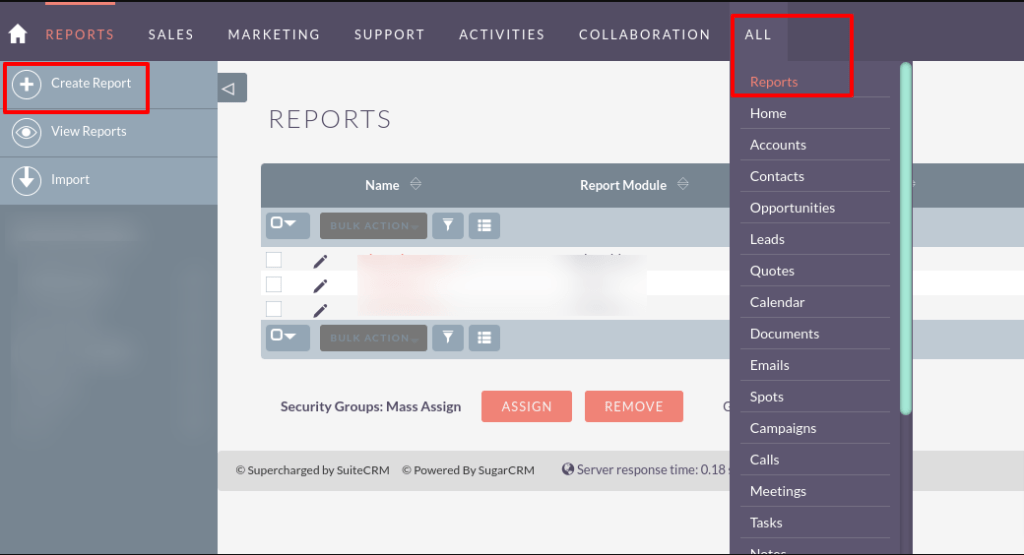Open the All menu
1024x555 pixels.
(758, 35)
